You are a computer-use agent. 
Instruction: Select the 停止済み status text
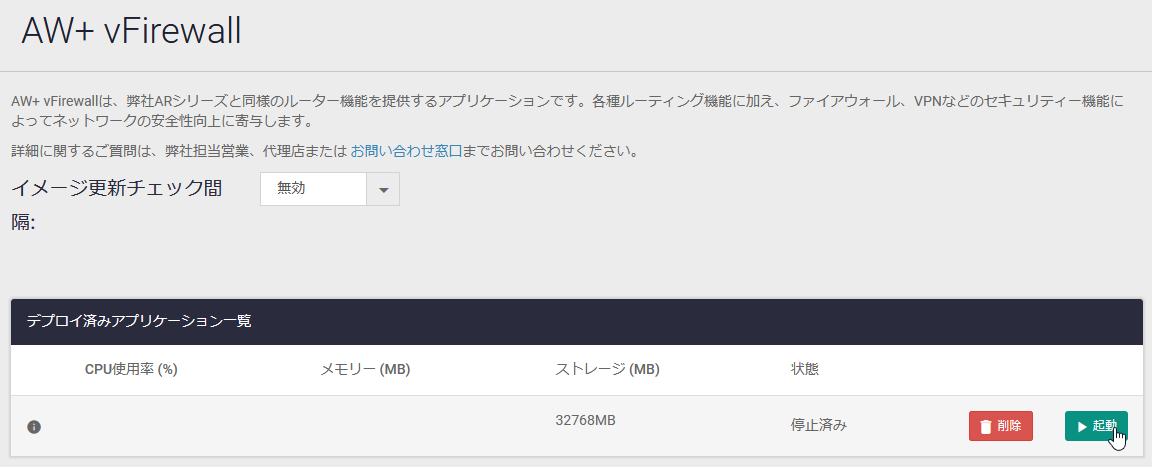pyautogui.click(x=818, y=425)
